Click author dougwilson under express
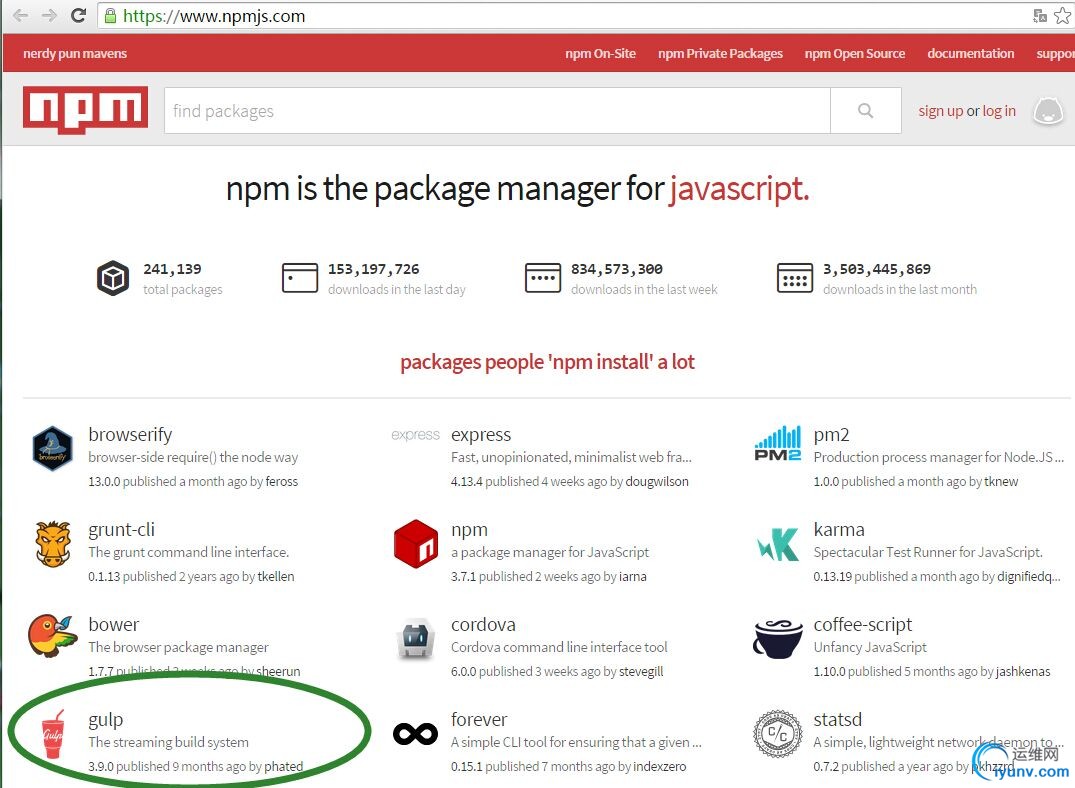1075x788 pixels. point(657,481)
